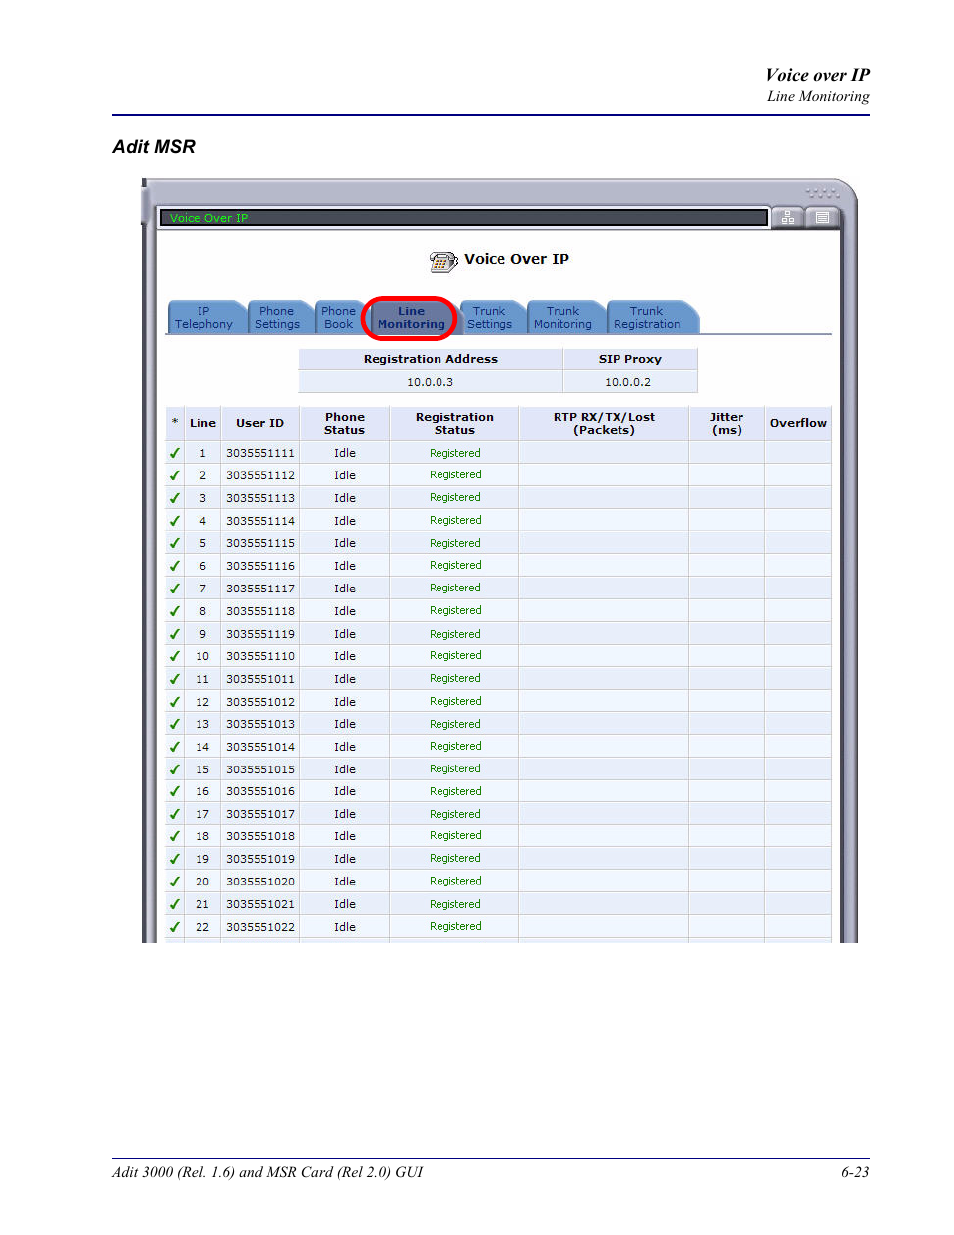Viewport: 954px width, 1235px height.
Task: Click the Registration Address value 10.0.0.3
Action: [430, 382]
